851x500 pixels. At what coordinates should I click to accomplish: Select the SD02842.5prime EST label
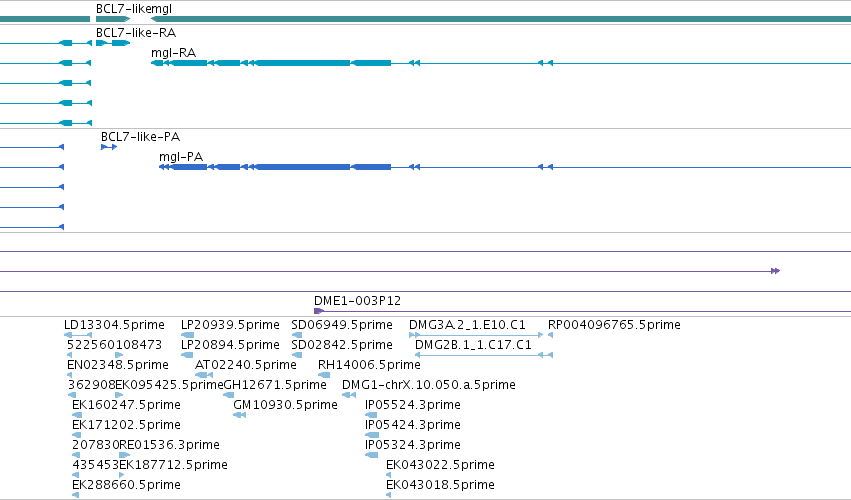point(342,345)
